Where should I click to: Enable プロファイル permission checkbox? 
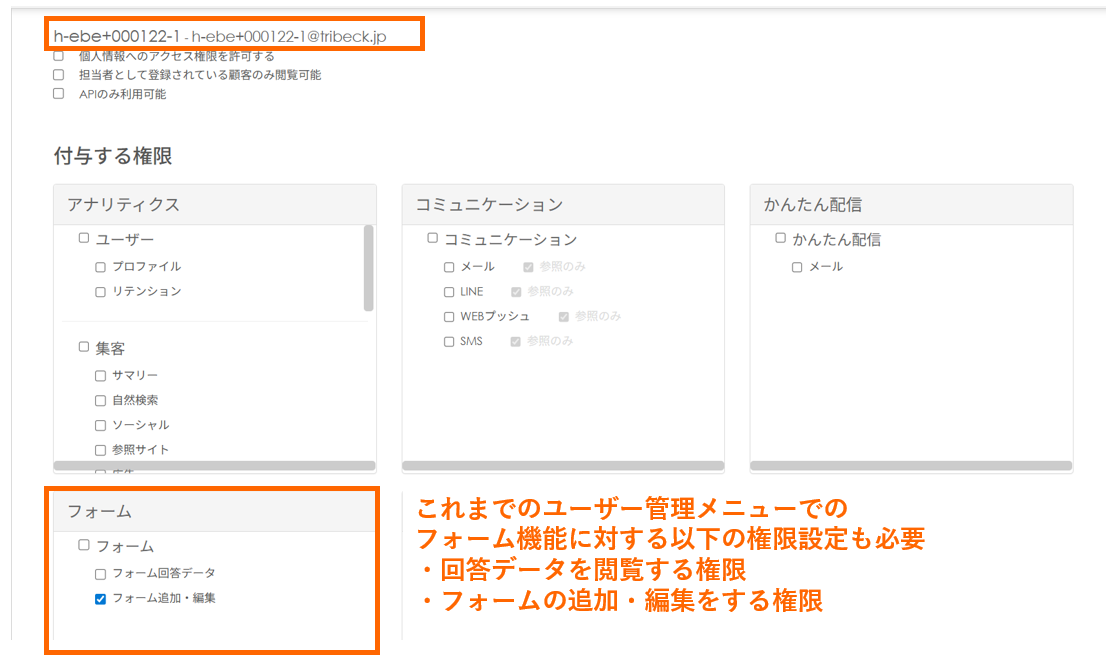100,267
